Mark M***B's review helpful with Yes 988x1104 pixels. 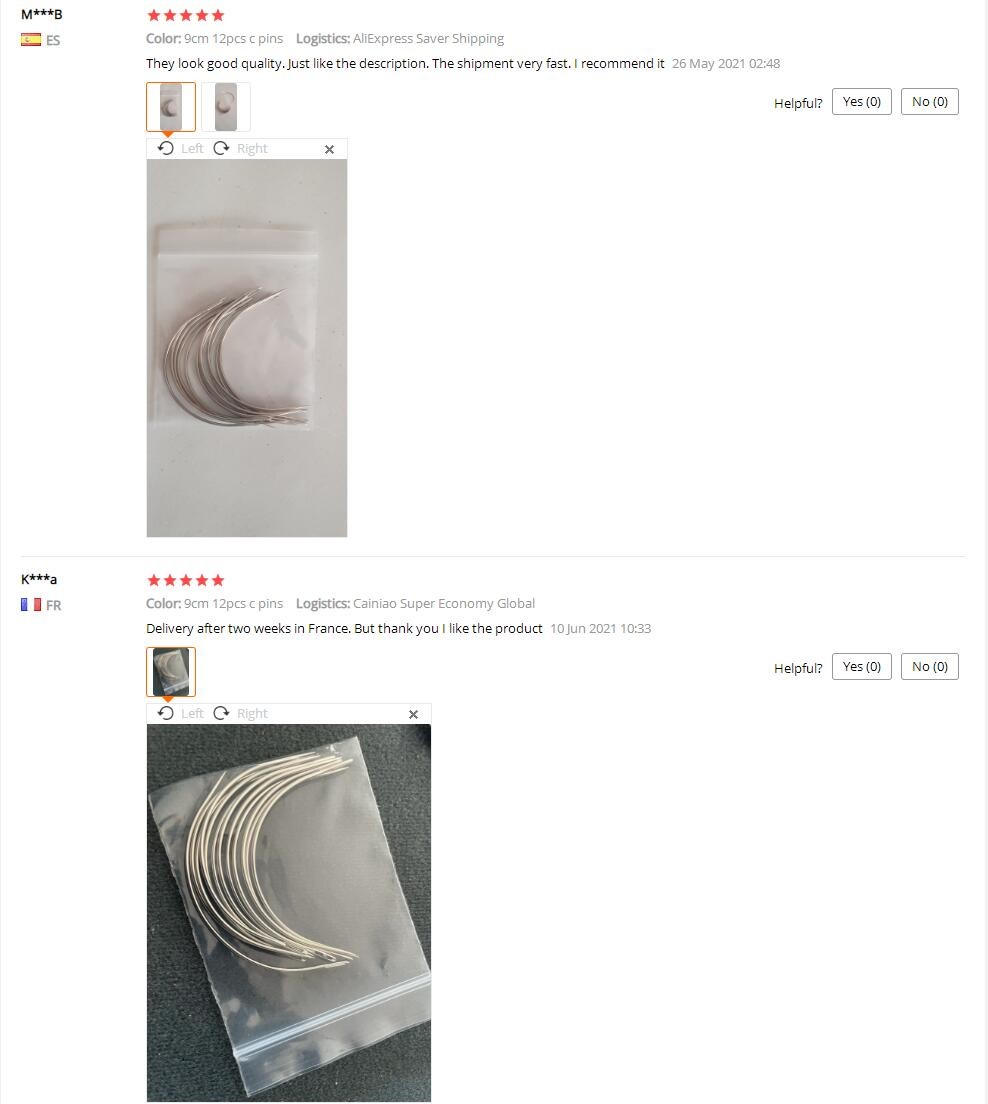coord(862,101)
